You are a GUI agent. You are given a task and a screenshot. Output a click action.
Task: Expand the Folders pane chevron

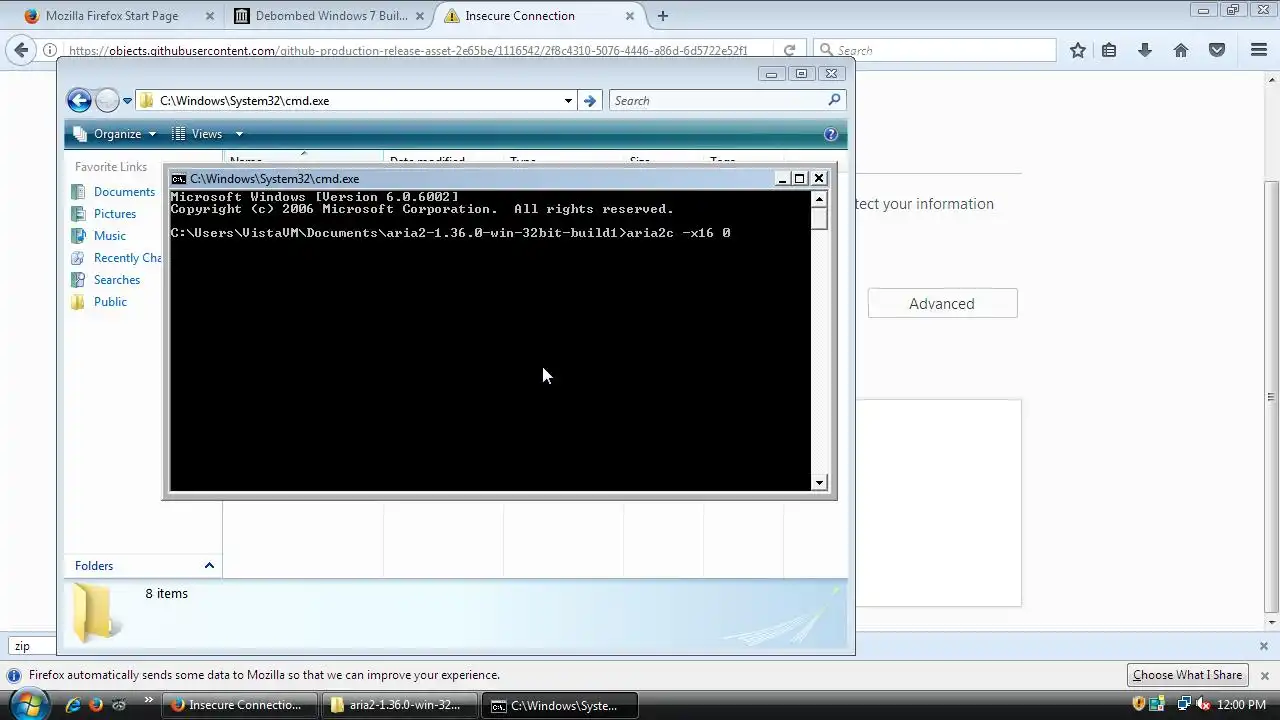(209, 566)
